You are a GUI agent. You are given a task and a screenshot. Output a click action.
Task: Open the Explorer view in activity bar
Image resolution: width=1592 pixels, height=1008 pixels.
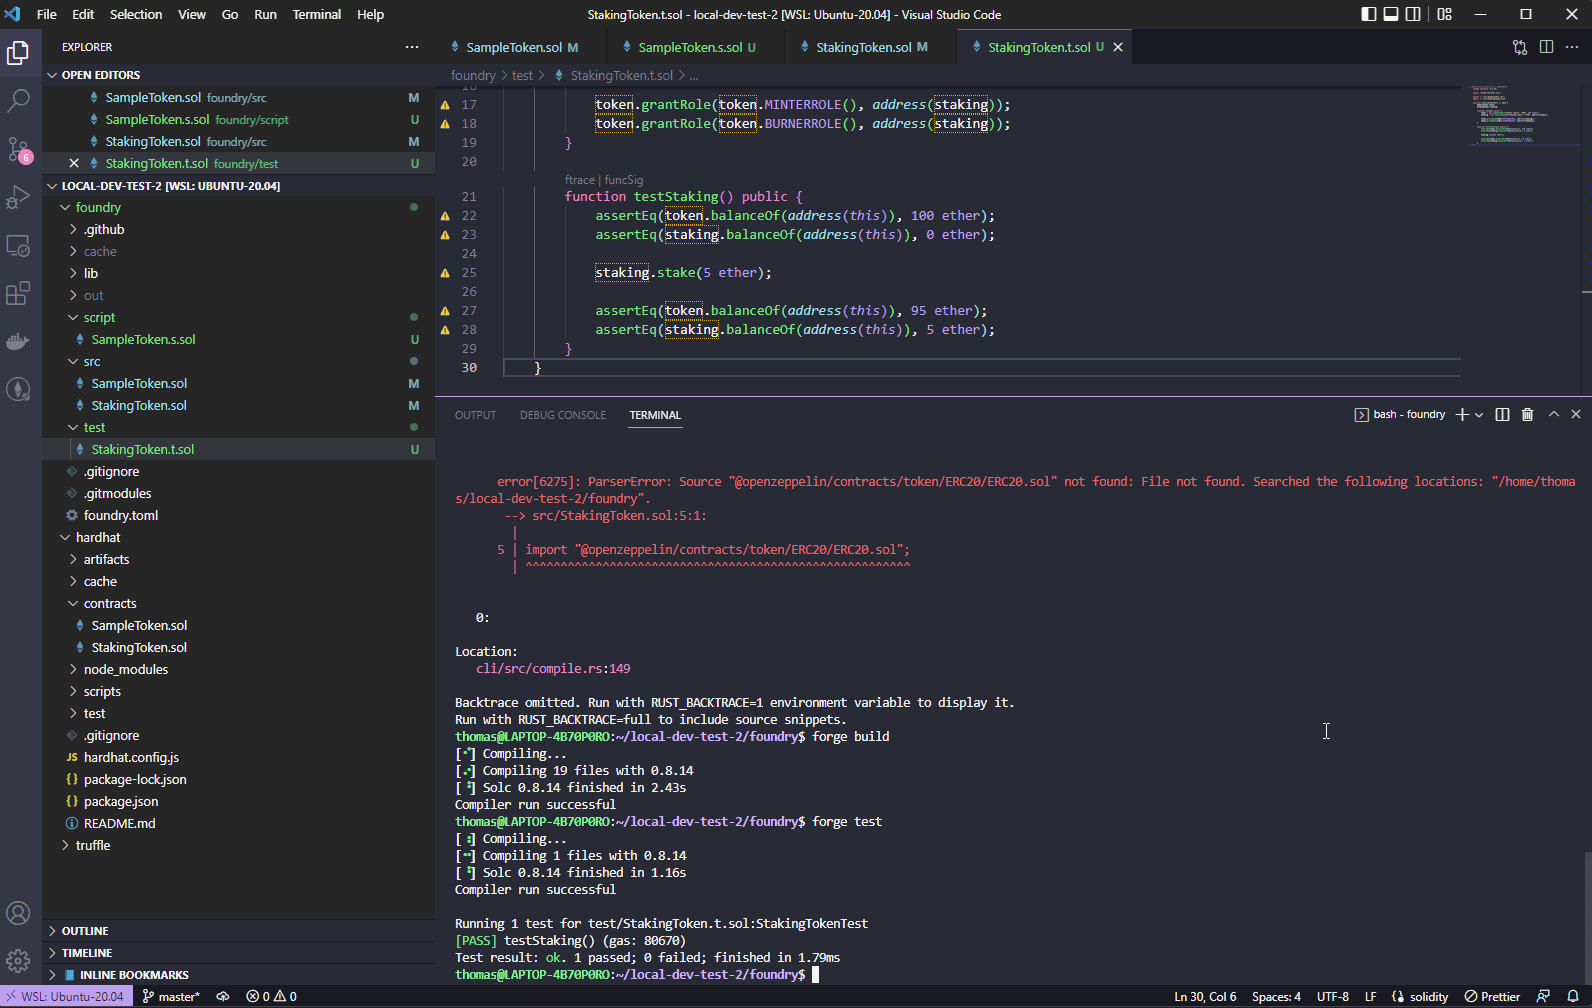pos(18,53)
